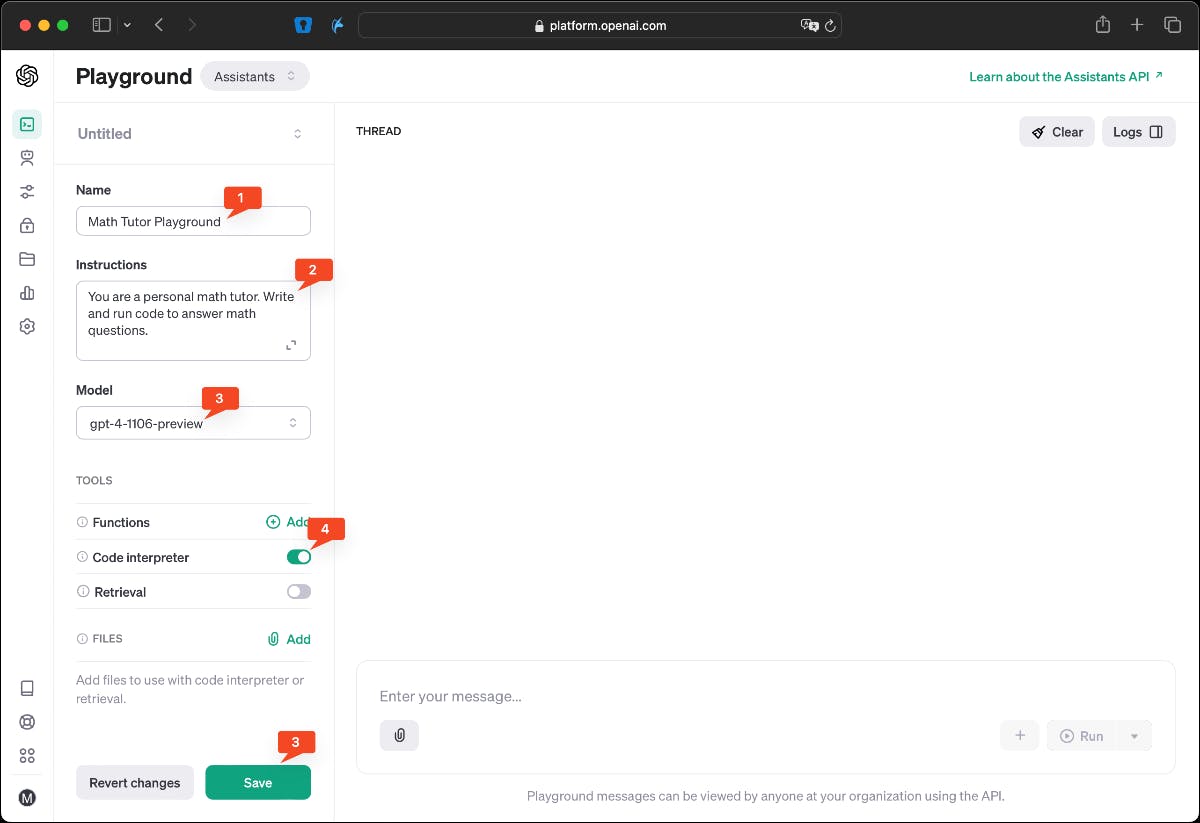The height and width of the screenshot is (823, 1200).
Task: Click the THREAD label
Action: pyautogui.click(x=379, y=131)
